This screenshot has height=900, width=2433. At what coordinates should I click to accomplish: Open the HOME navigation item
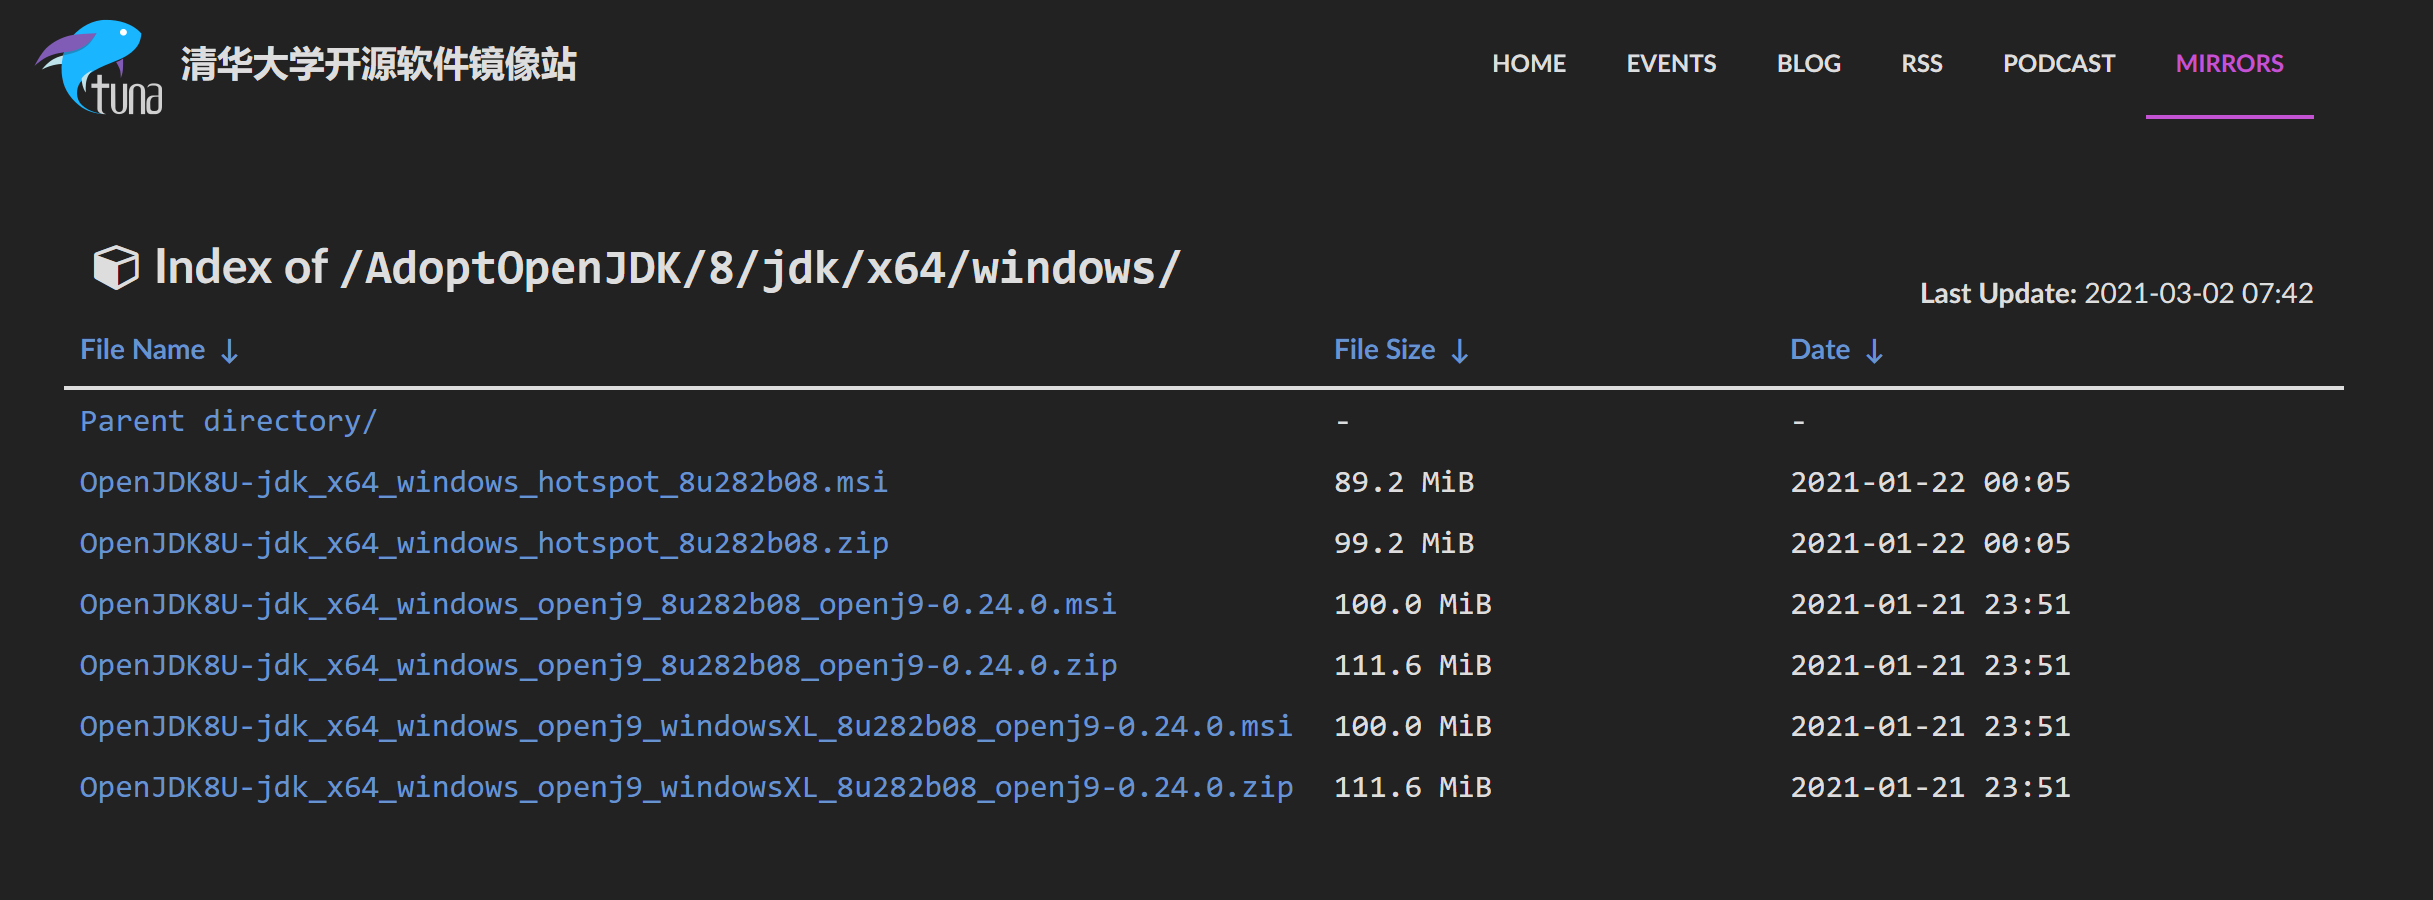pyautogui.click(x=1529, y=63)
